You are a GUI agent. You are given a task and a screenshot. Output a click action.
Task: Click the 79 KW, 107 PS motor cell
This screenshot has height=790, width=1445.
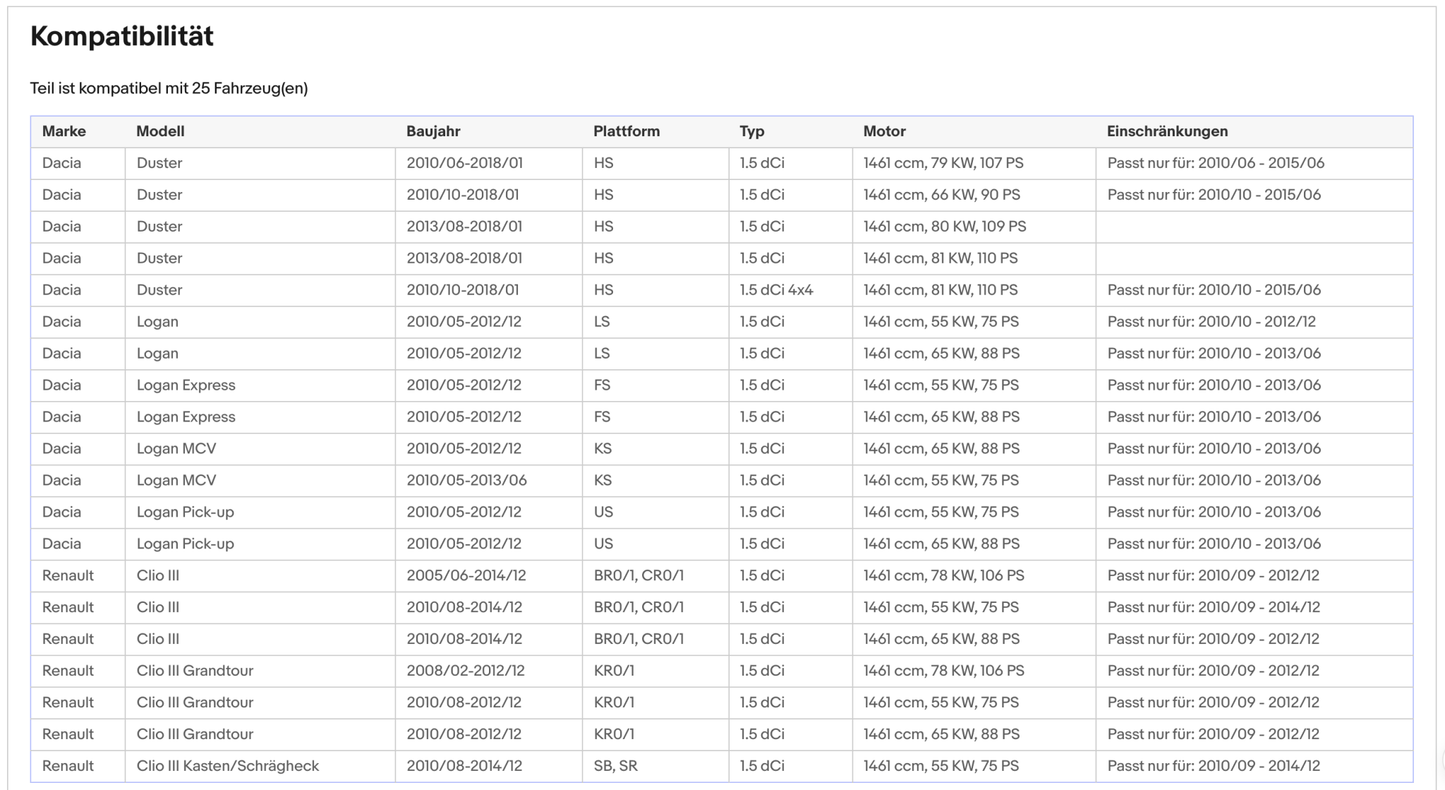pyautogui.click(x=974, y=163)
